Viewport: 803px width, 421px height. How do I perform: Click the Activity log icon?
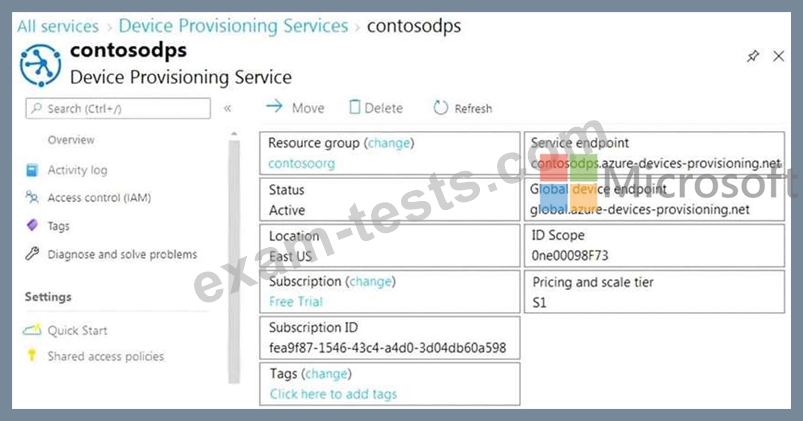click(32, 170)
